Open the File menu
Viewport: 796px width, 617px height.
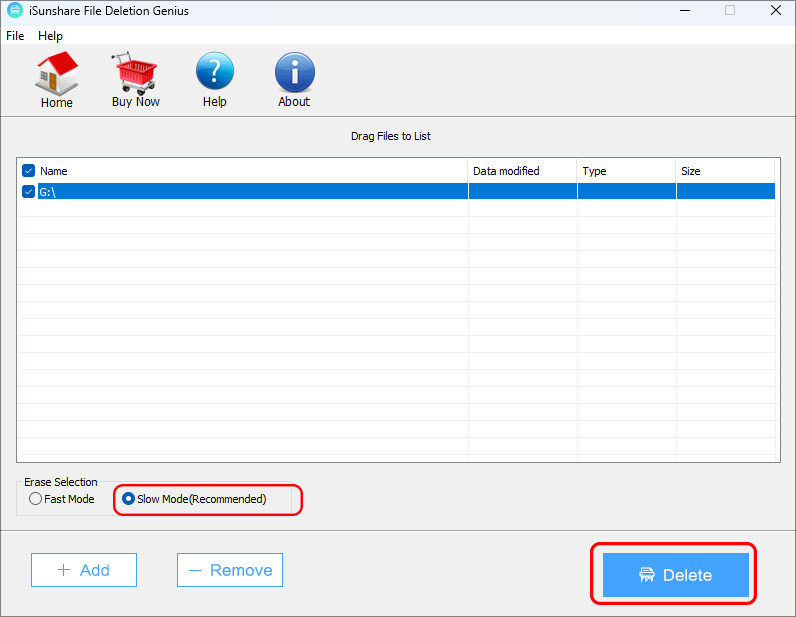coord(15,36)
